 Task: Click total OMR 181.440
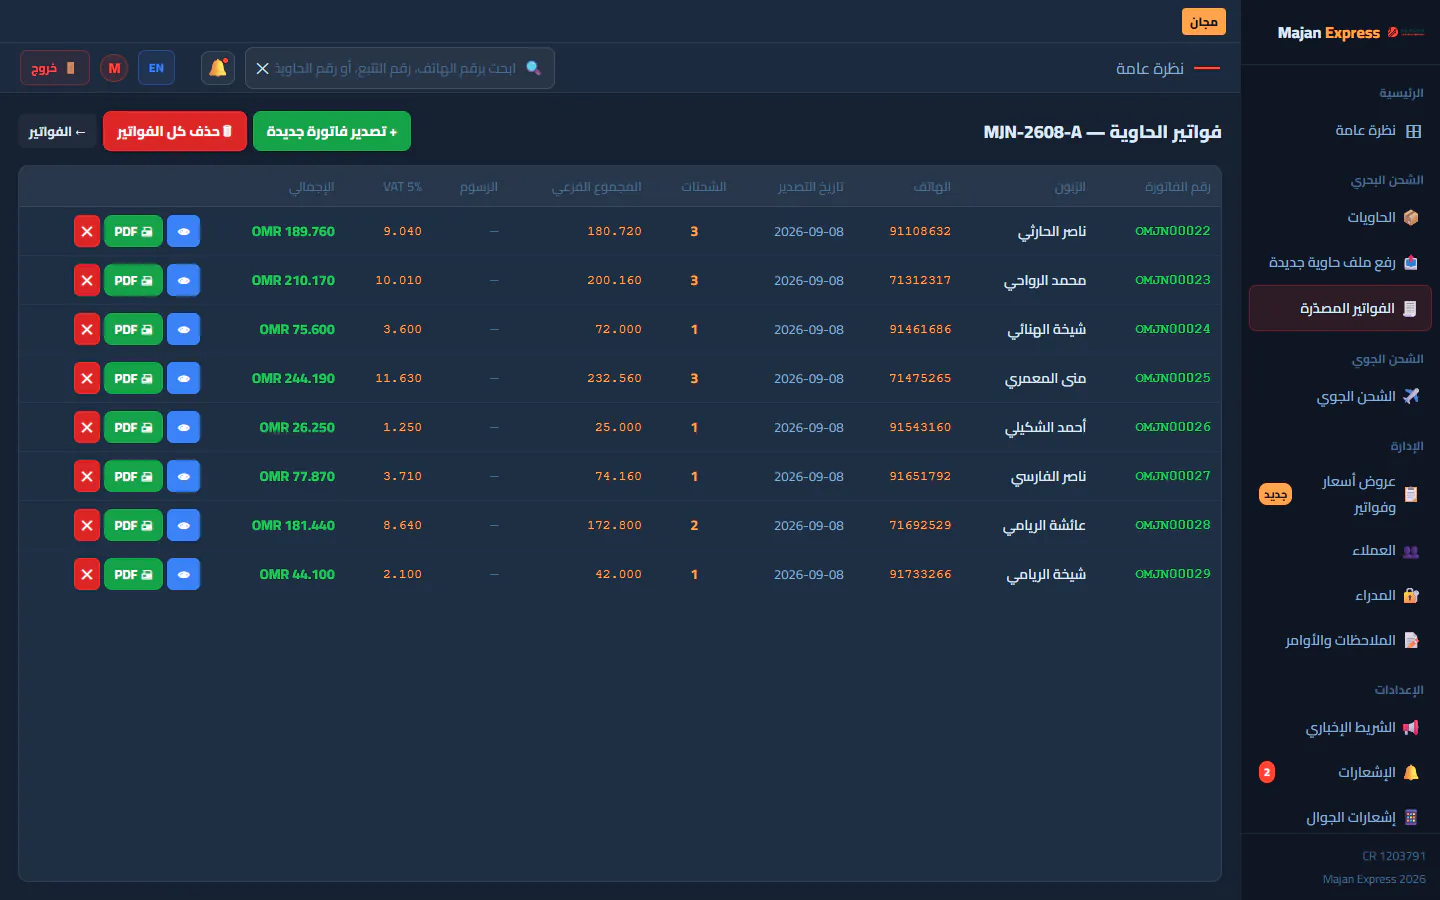click(293, 525)
